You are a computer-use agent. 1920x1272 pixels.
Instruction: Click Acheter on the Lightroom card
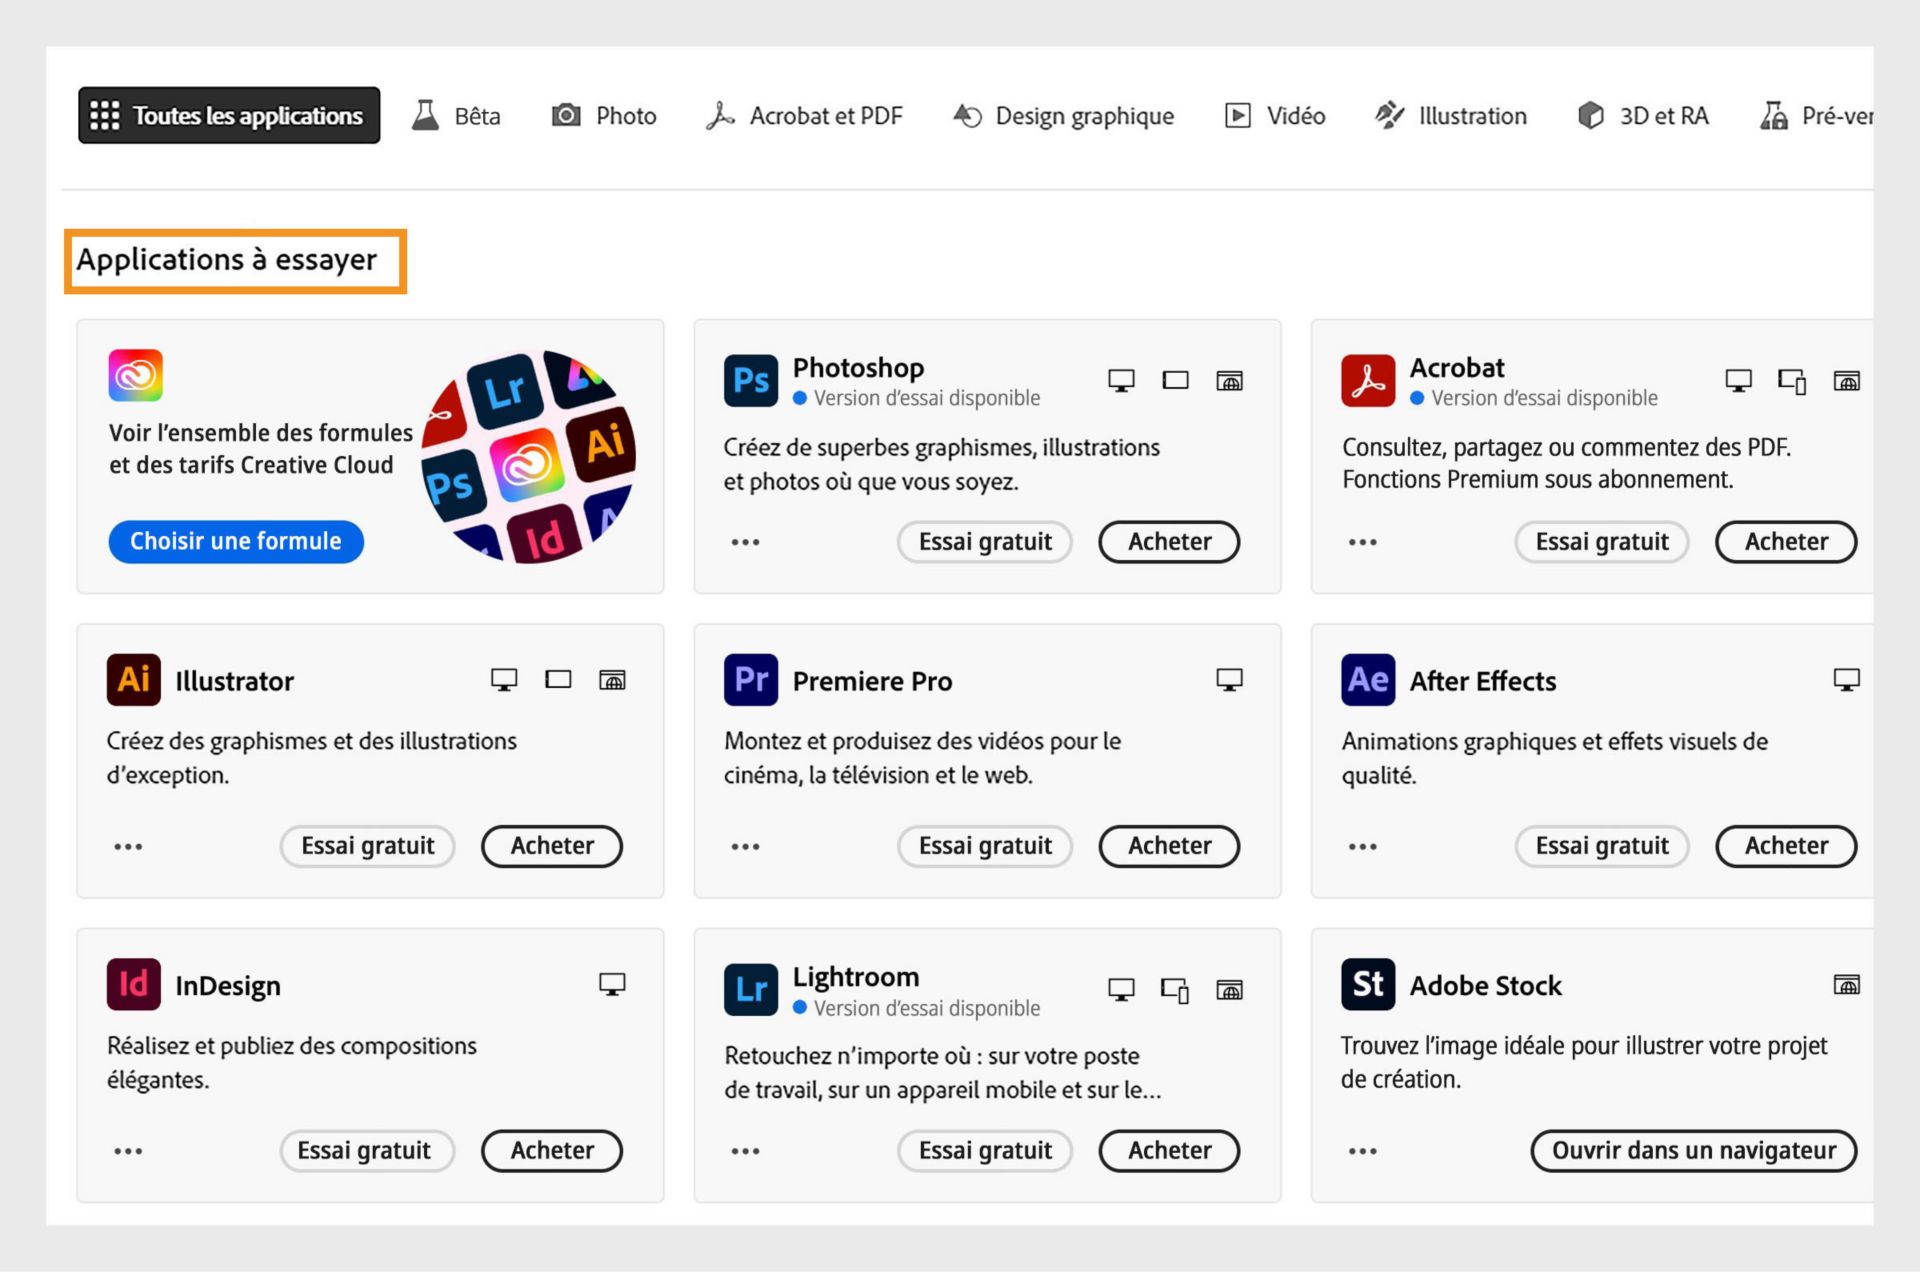point(1169,1151)
